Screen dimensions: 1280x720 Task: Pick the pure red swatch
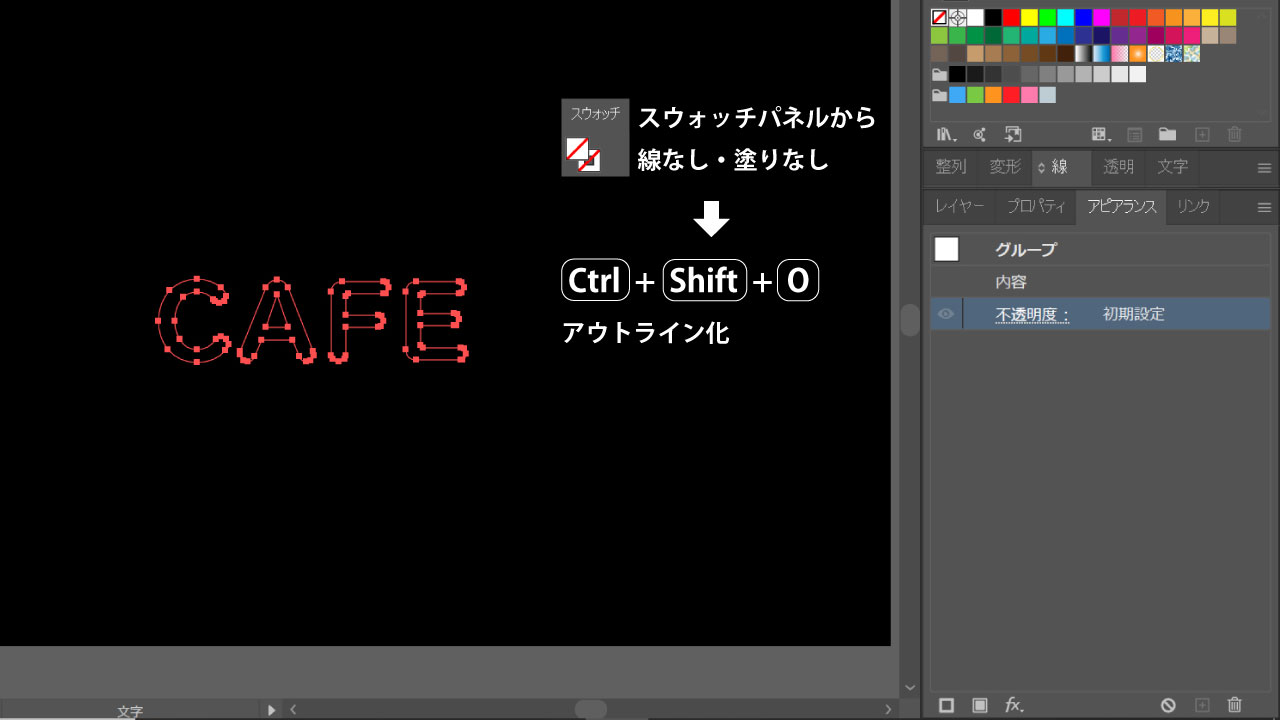(x=1011, y=17)
